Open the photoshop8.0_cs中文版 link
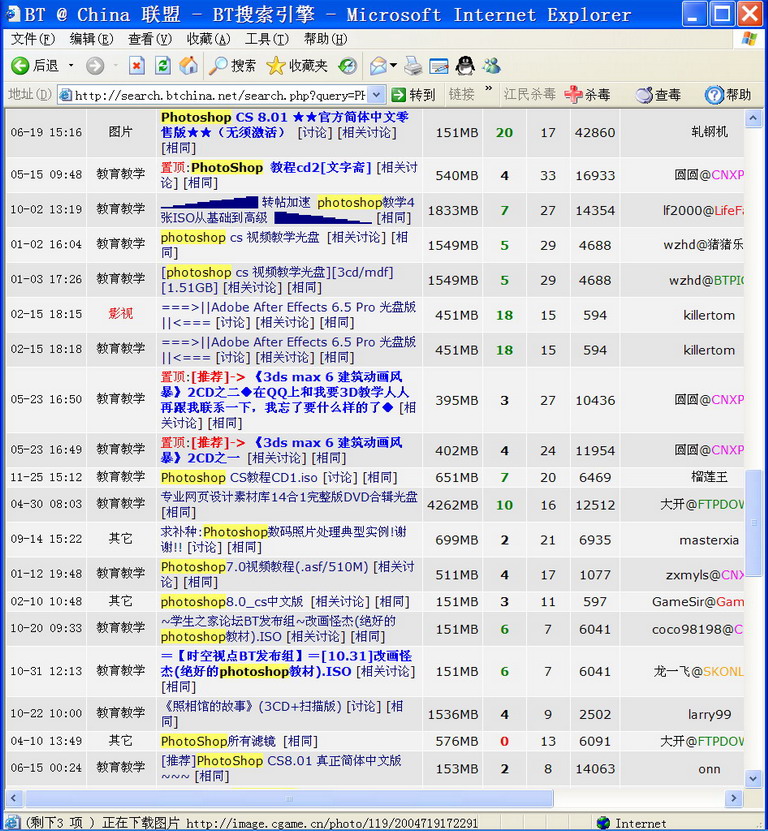This screenshot has height=831, width=768. [232, 602]
